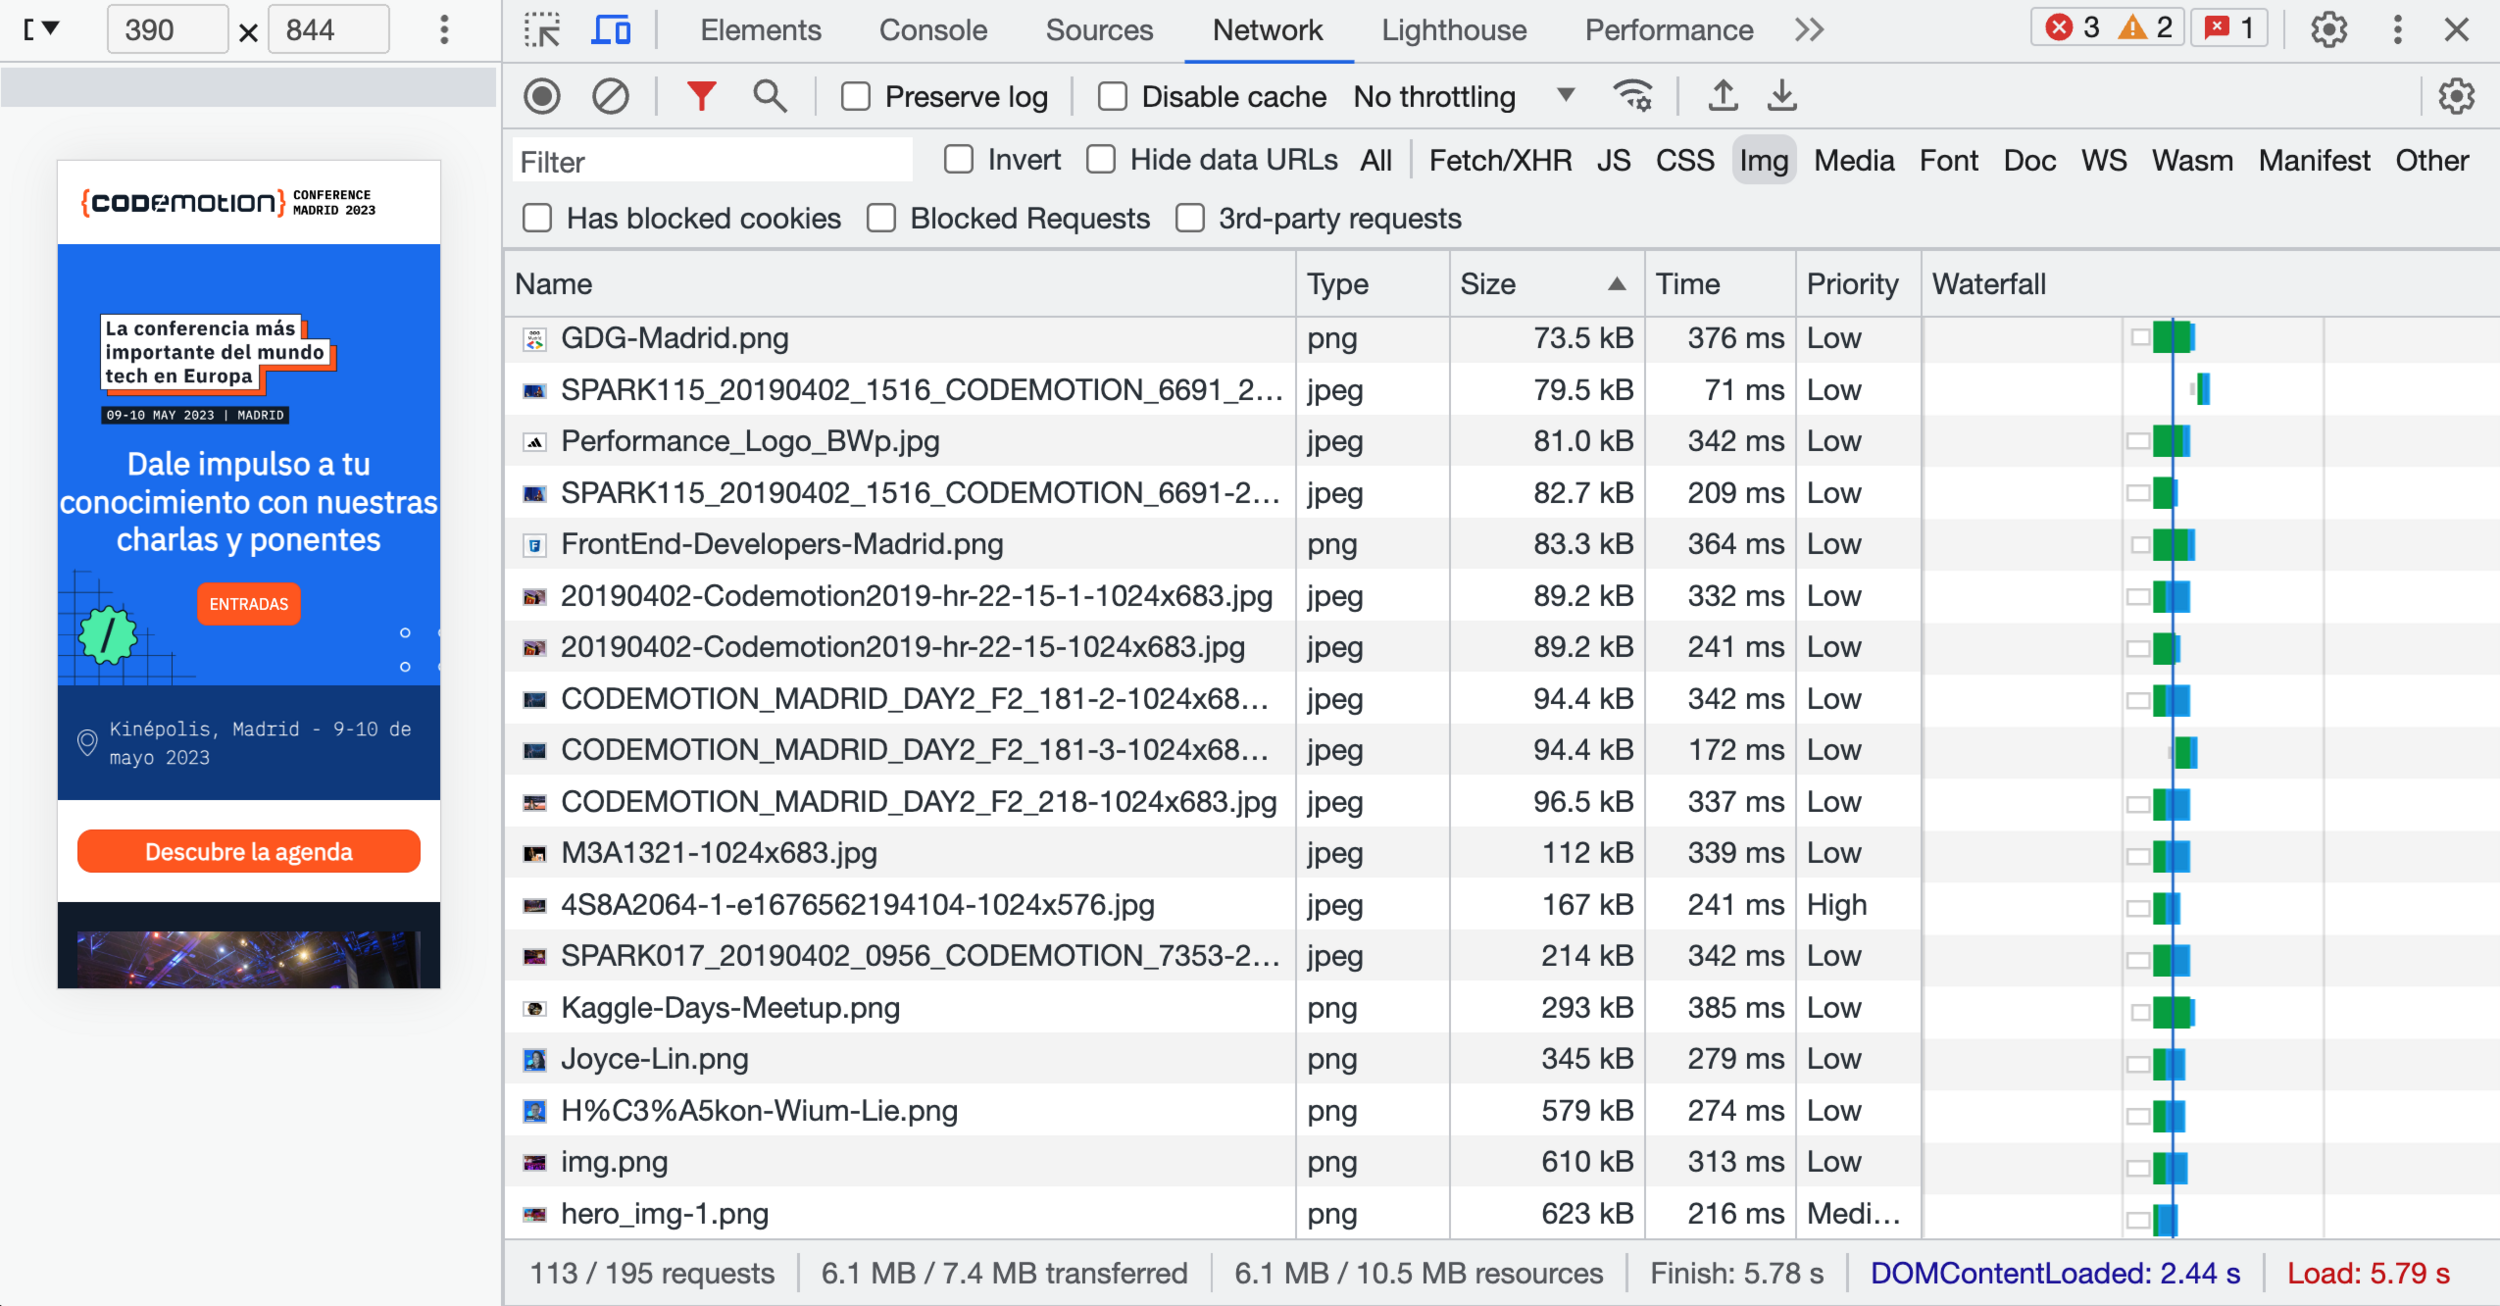This screenshot has width=2500, height=1306.
Task: Click the Descubre la agenda button
Action: (x=249, y=852)
